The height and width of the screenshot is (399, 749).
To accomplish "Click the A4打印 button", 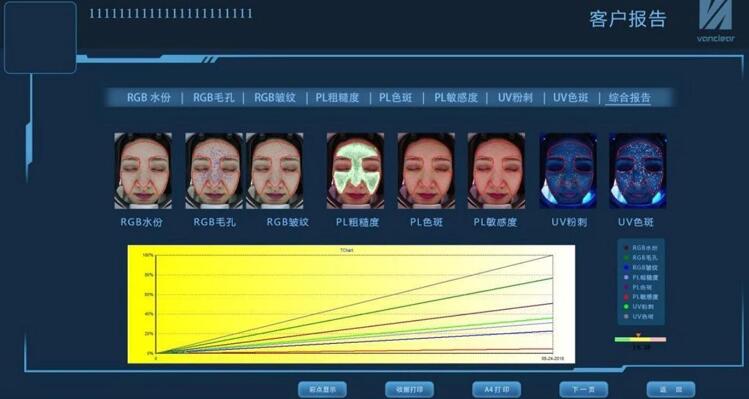I will point(497,389).
